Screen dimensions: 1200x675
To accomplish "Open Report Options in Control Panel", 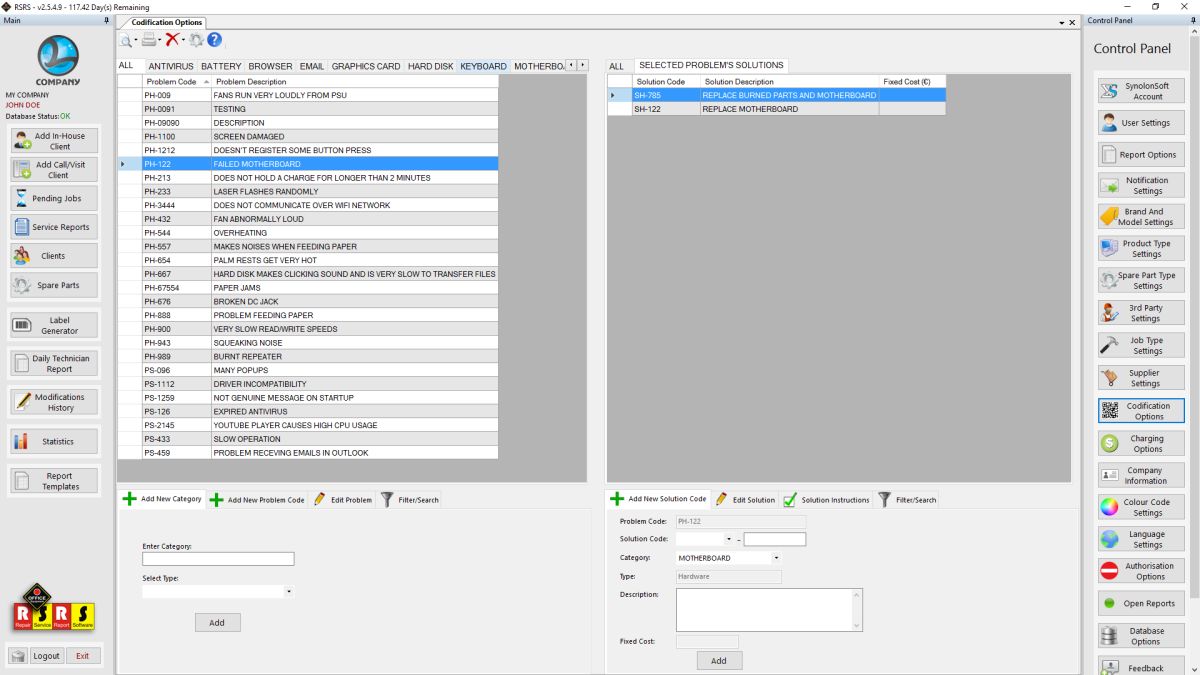I will [1141, 155].
